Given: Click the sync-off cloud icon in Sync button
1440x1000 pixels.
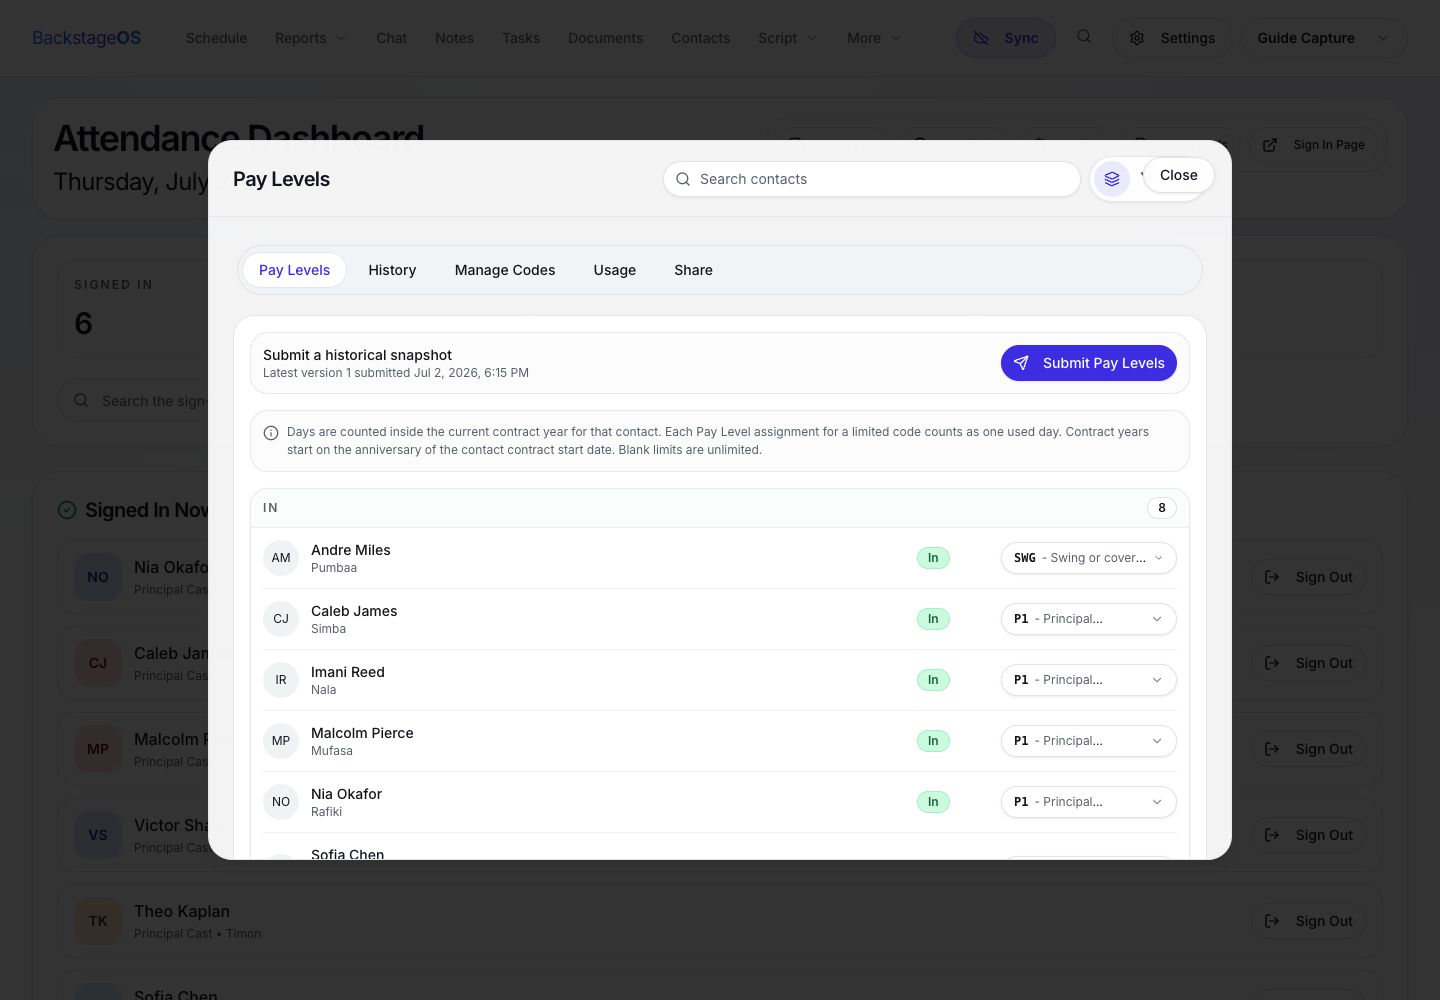Looking at the screenshot, I should [x=981, y=38].
